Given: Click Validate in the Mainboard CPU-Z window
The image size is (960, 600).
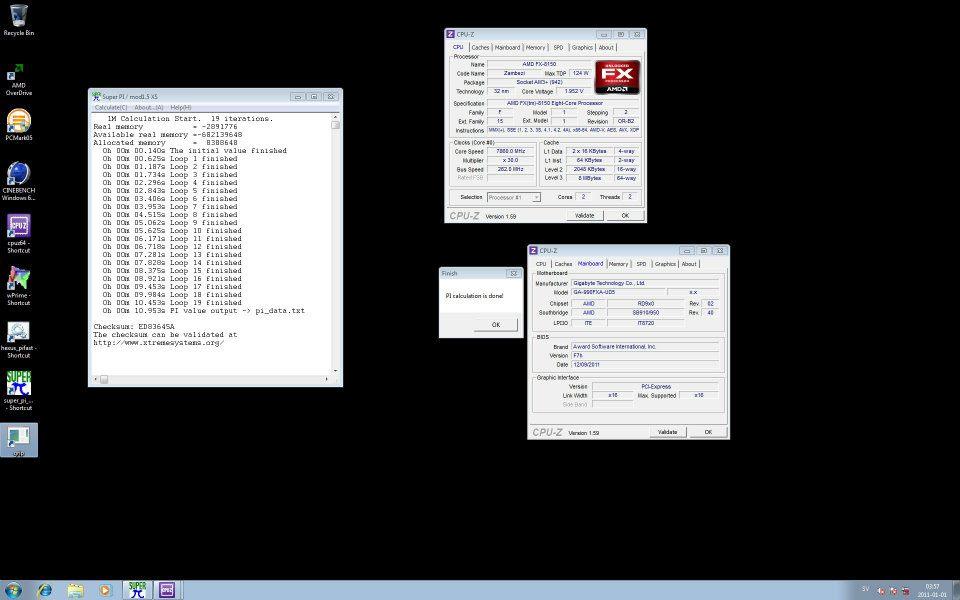Looking at the screenshot, I should [x=667, y=432].
